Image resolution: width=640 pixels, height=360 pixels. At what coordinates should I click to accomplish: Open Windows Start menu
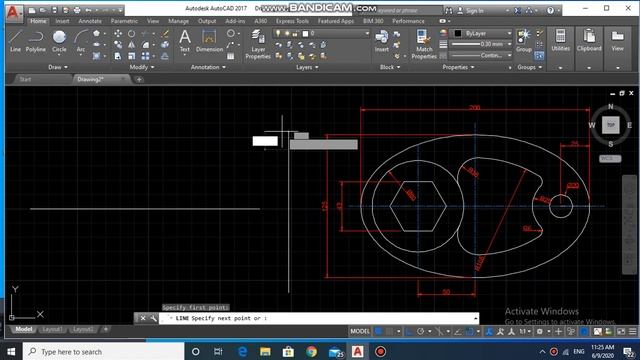[x=11, y=351]
